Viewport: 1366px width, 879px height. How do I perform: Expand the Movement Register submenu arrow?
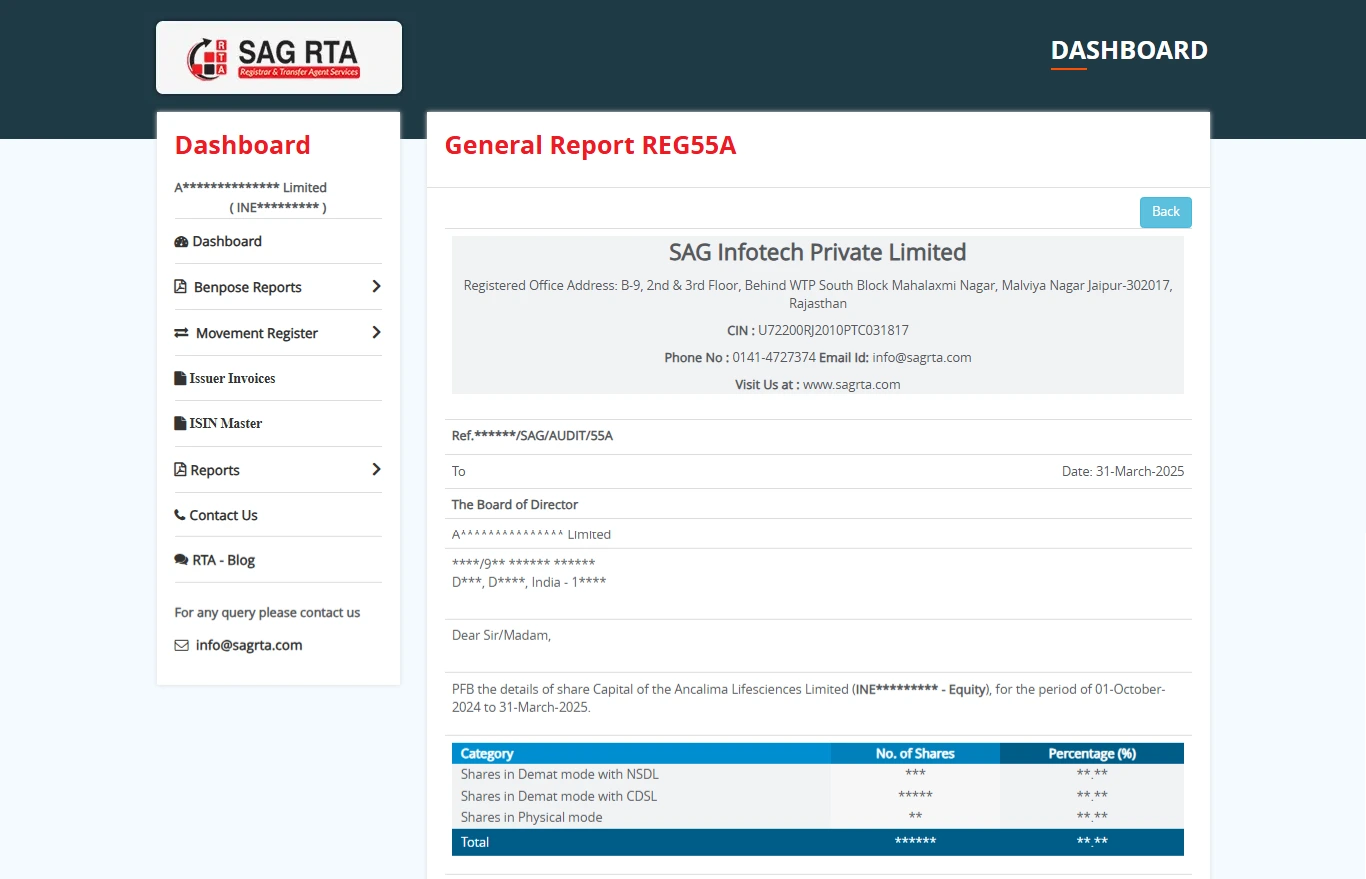tap(376, 333)
